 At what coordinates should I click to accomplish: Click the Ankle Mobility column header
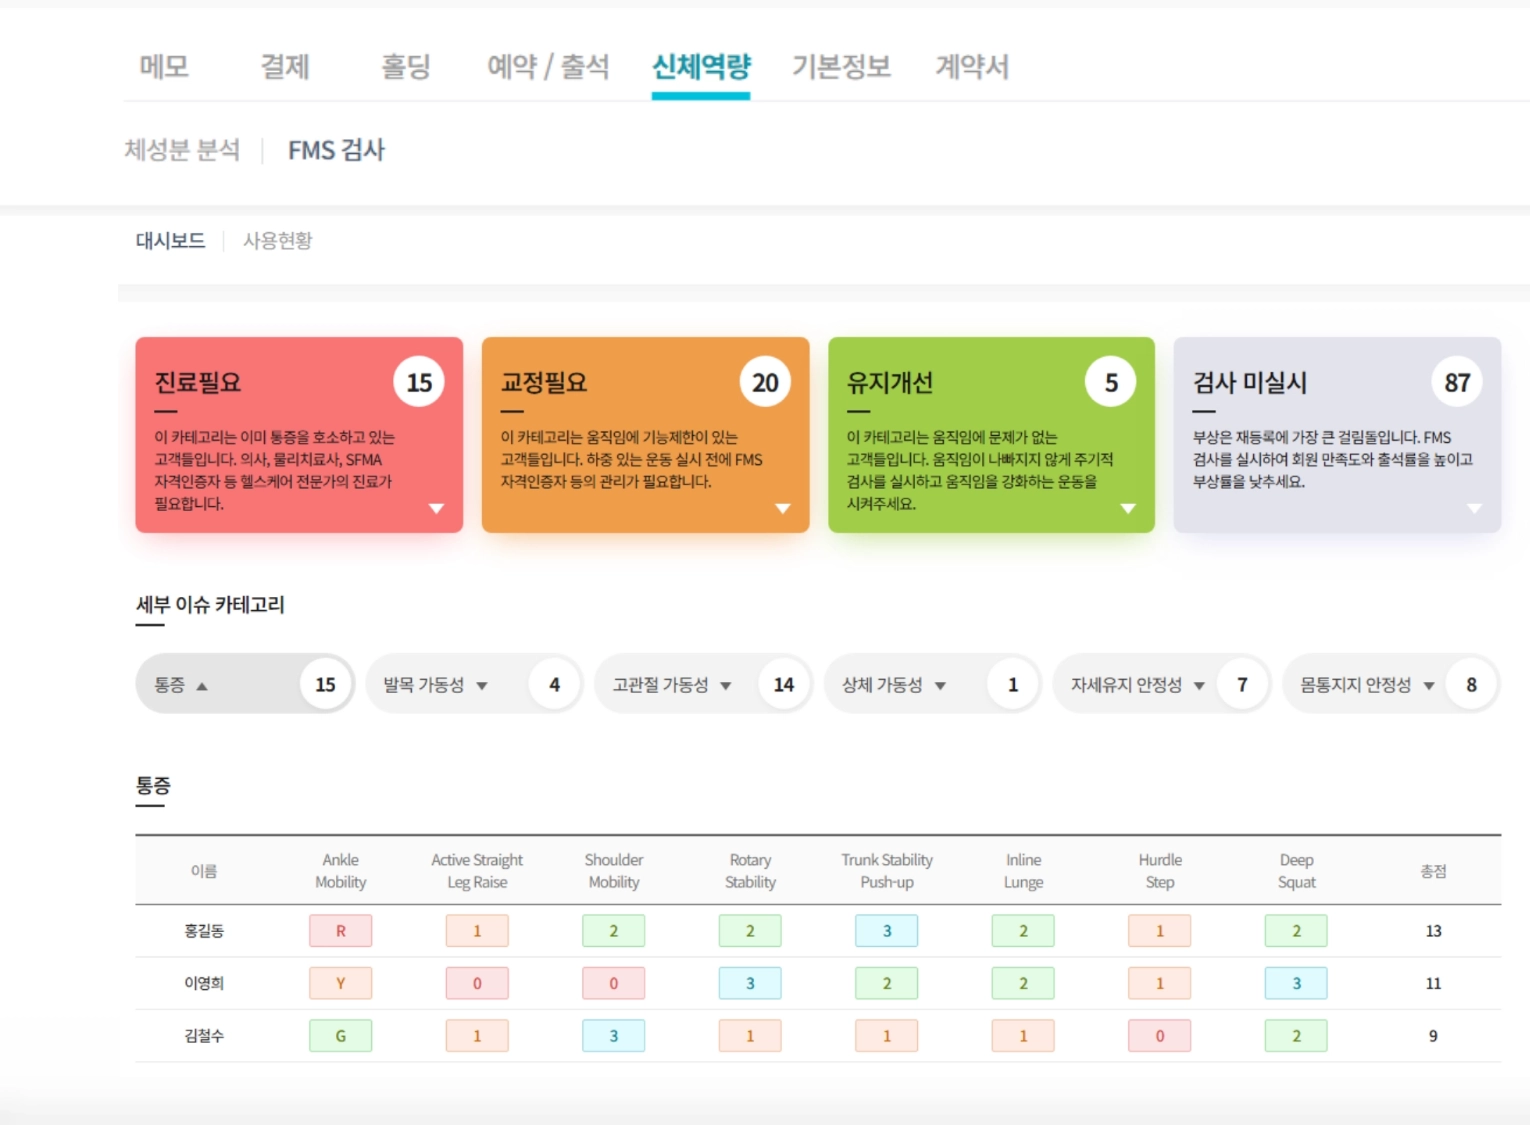(x=341, y=871)
